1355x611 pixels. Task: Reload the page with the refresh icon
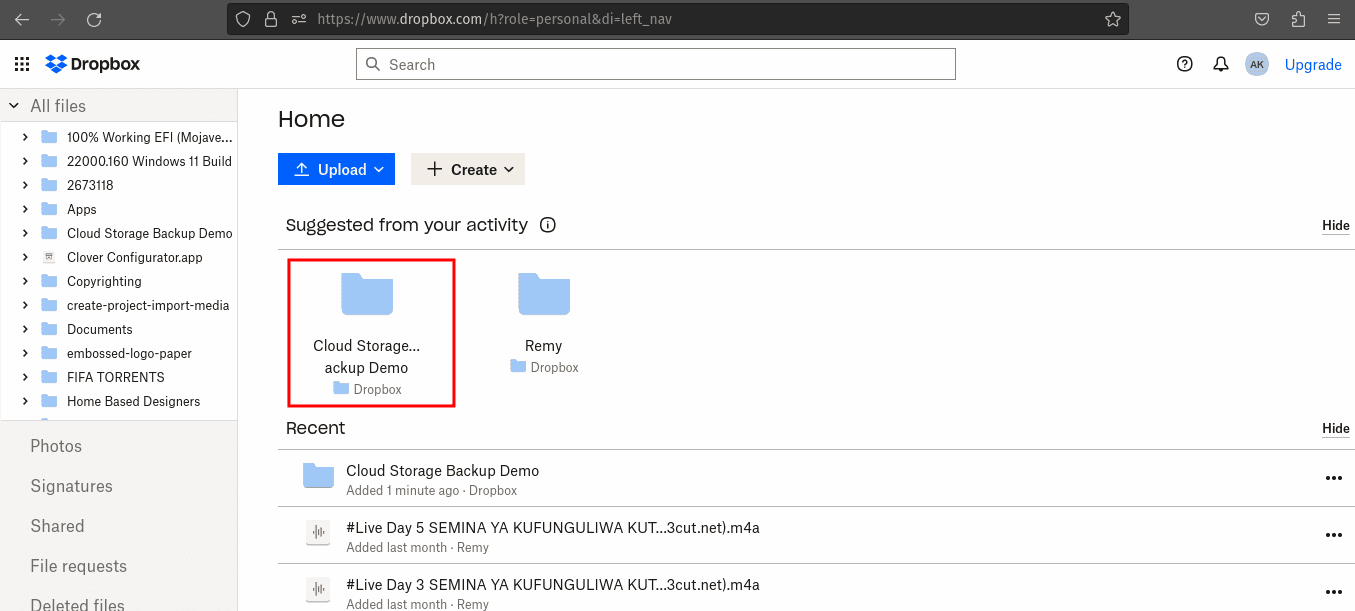tap(94, 19)
